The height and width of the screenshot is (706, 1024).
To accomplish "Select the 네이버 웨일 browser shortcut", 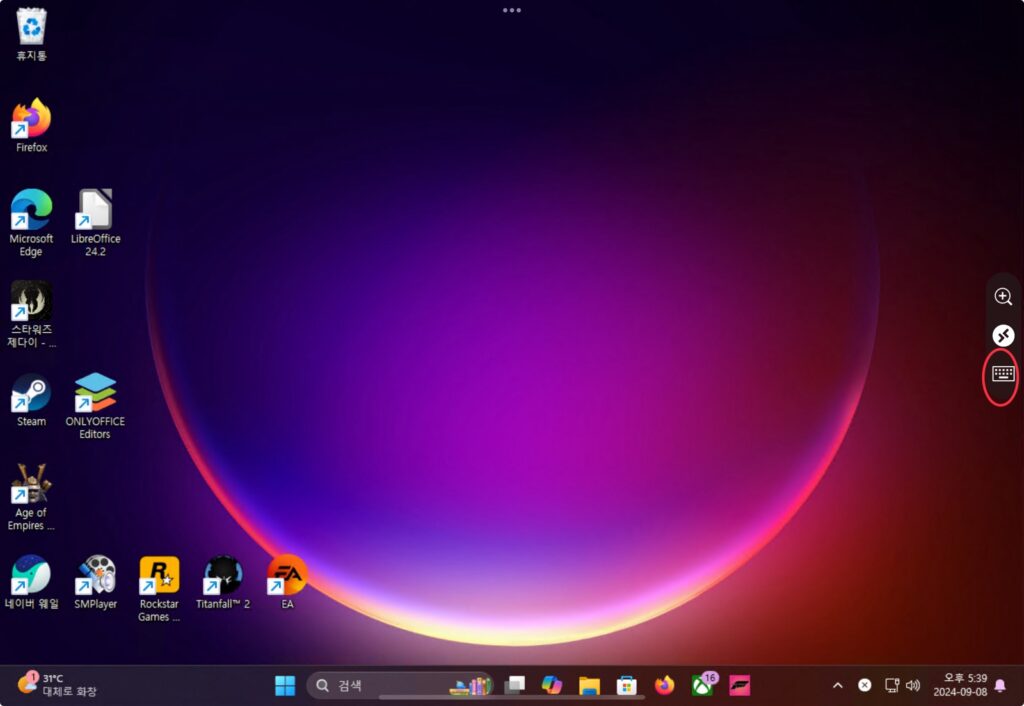I will tap(31, 582).
